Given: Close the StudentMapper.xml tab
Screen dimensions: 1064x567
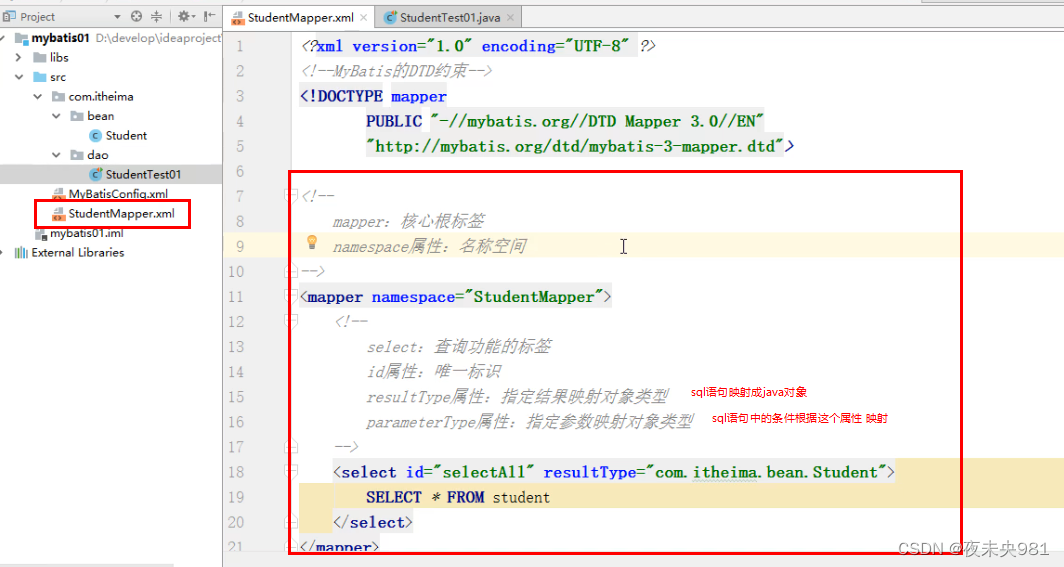Looking at the screenshot, I should coord(364,18).
